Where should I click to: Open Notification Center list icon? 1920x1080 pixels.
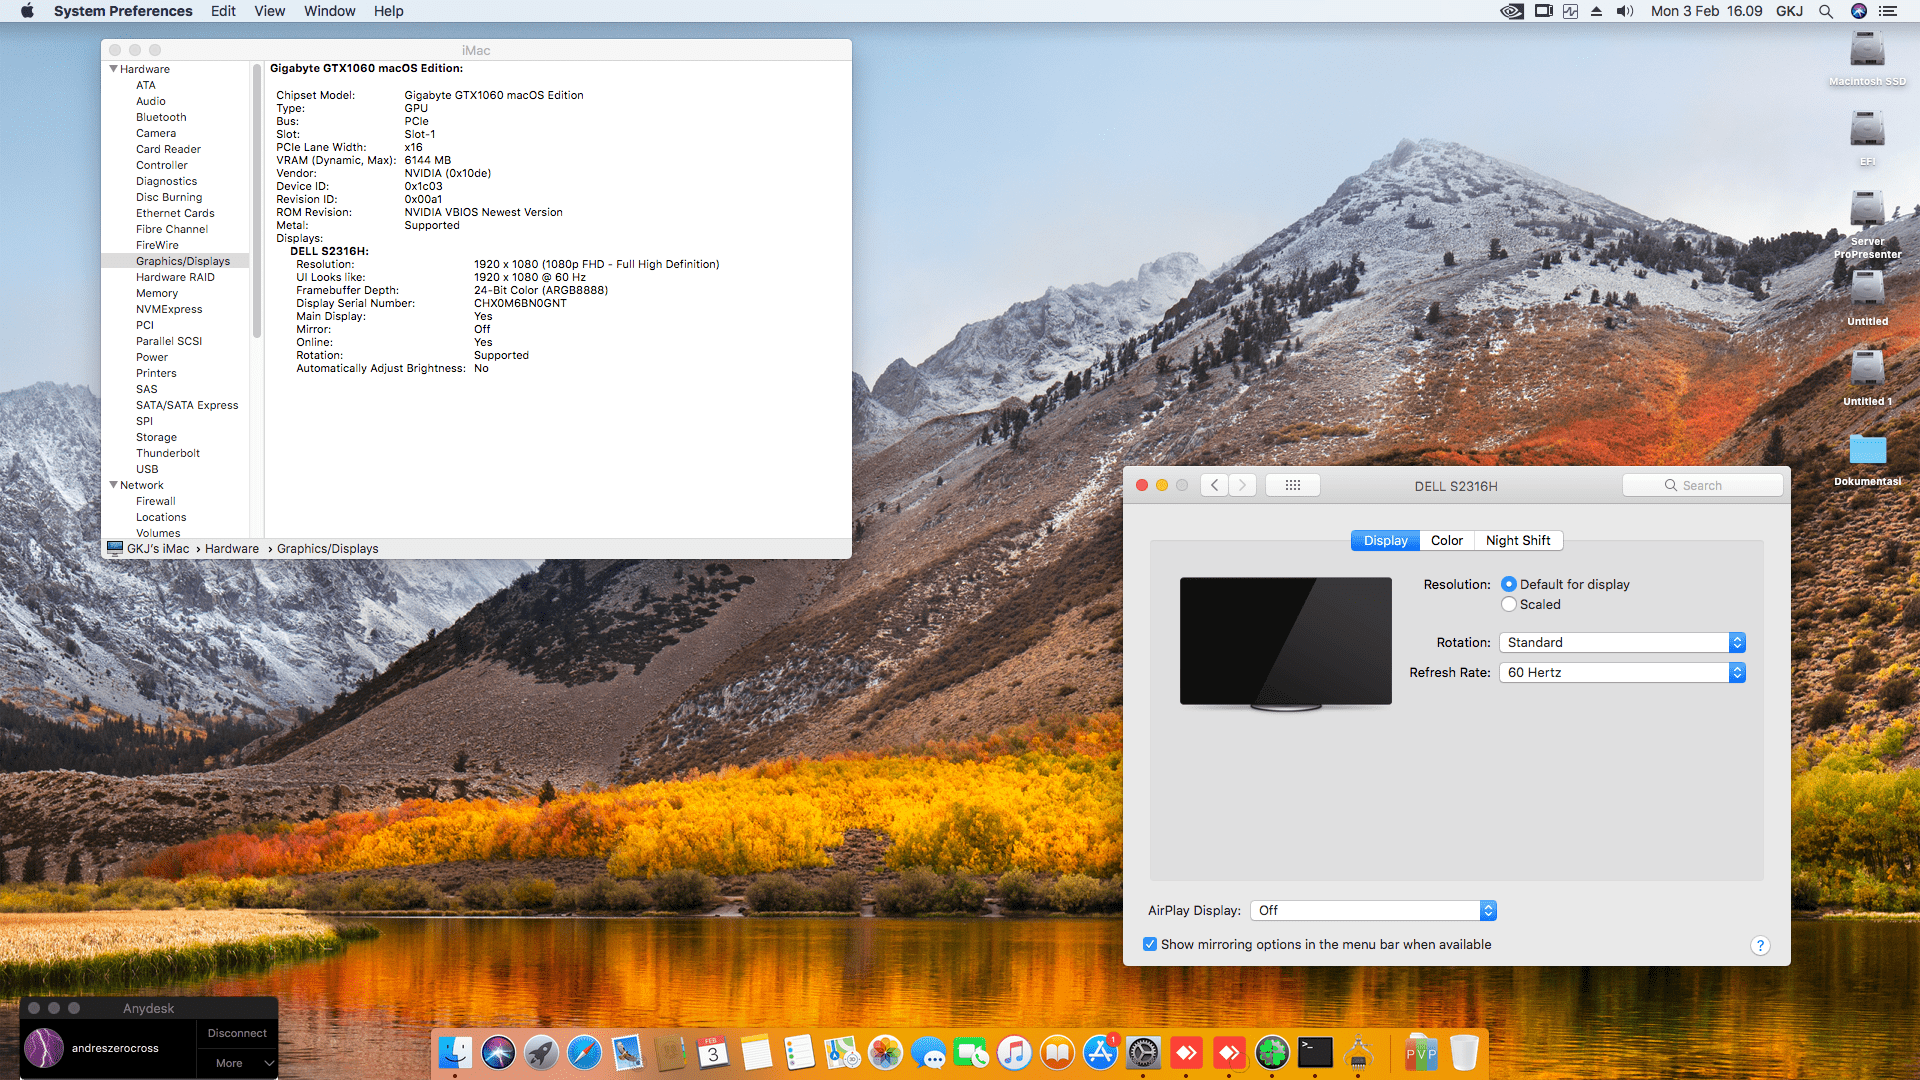click(1888, 11)
